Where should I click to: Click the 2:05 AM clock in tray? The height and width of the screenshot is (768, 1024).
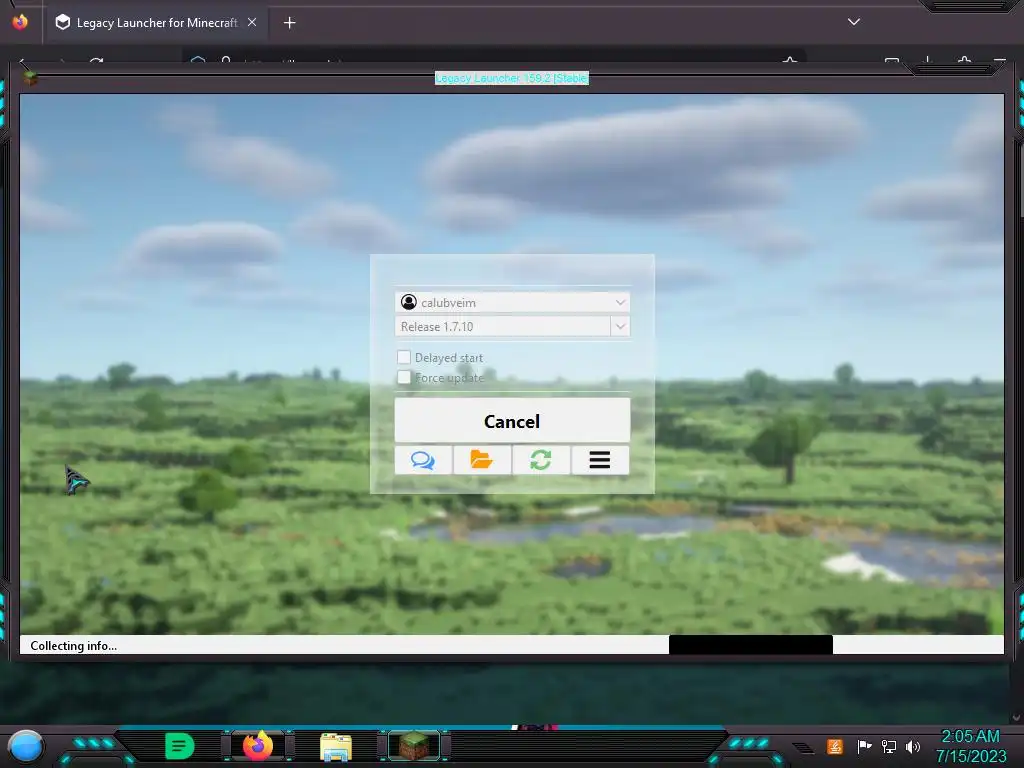(970, 736)
